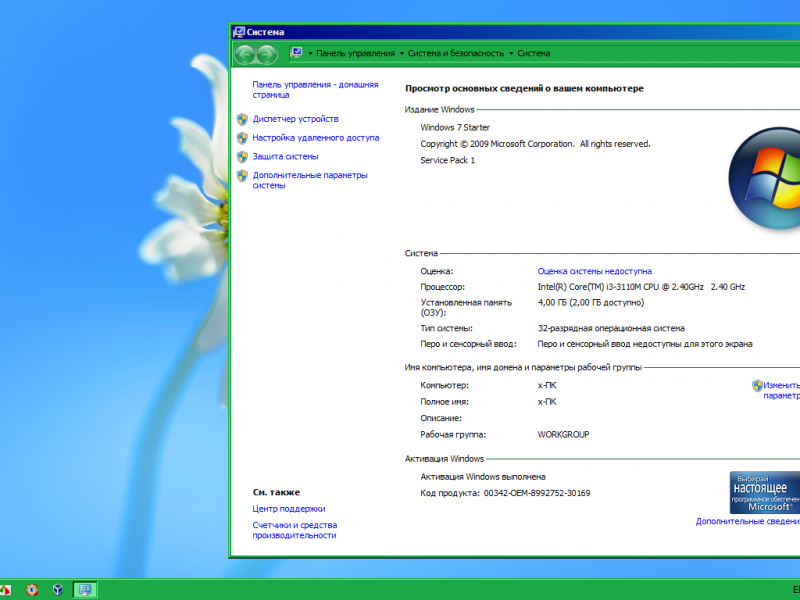Open Дополнительные параметры системы link

[310, 180]
